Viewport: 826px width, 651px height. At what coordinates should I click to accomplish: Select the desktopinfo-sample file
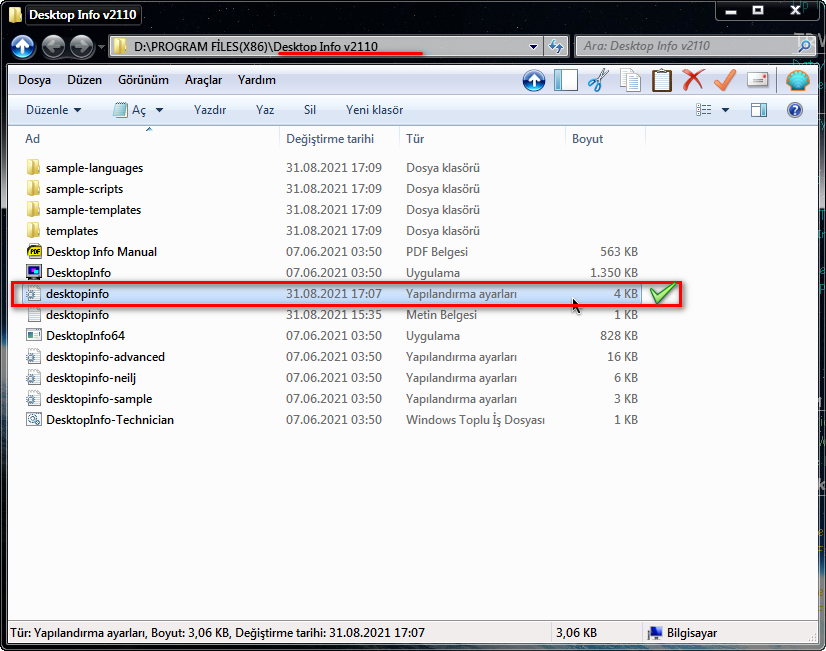(x=332, y=399)
